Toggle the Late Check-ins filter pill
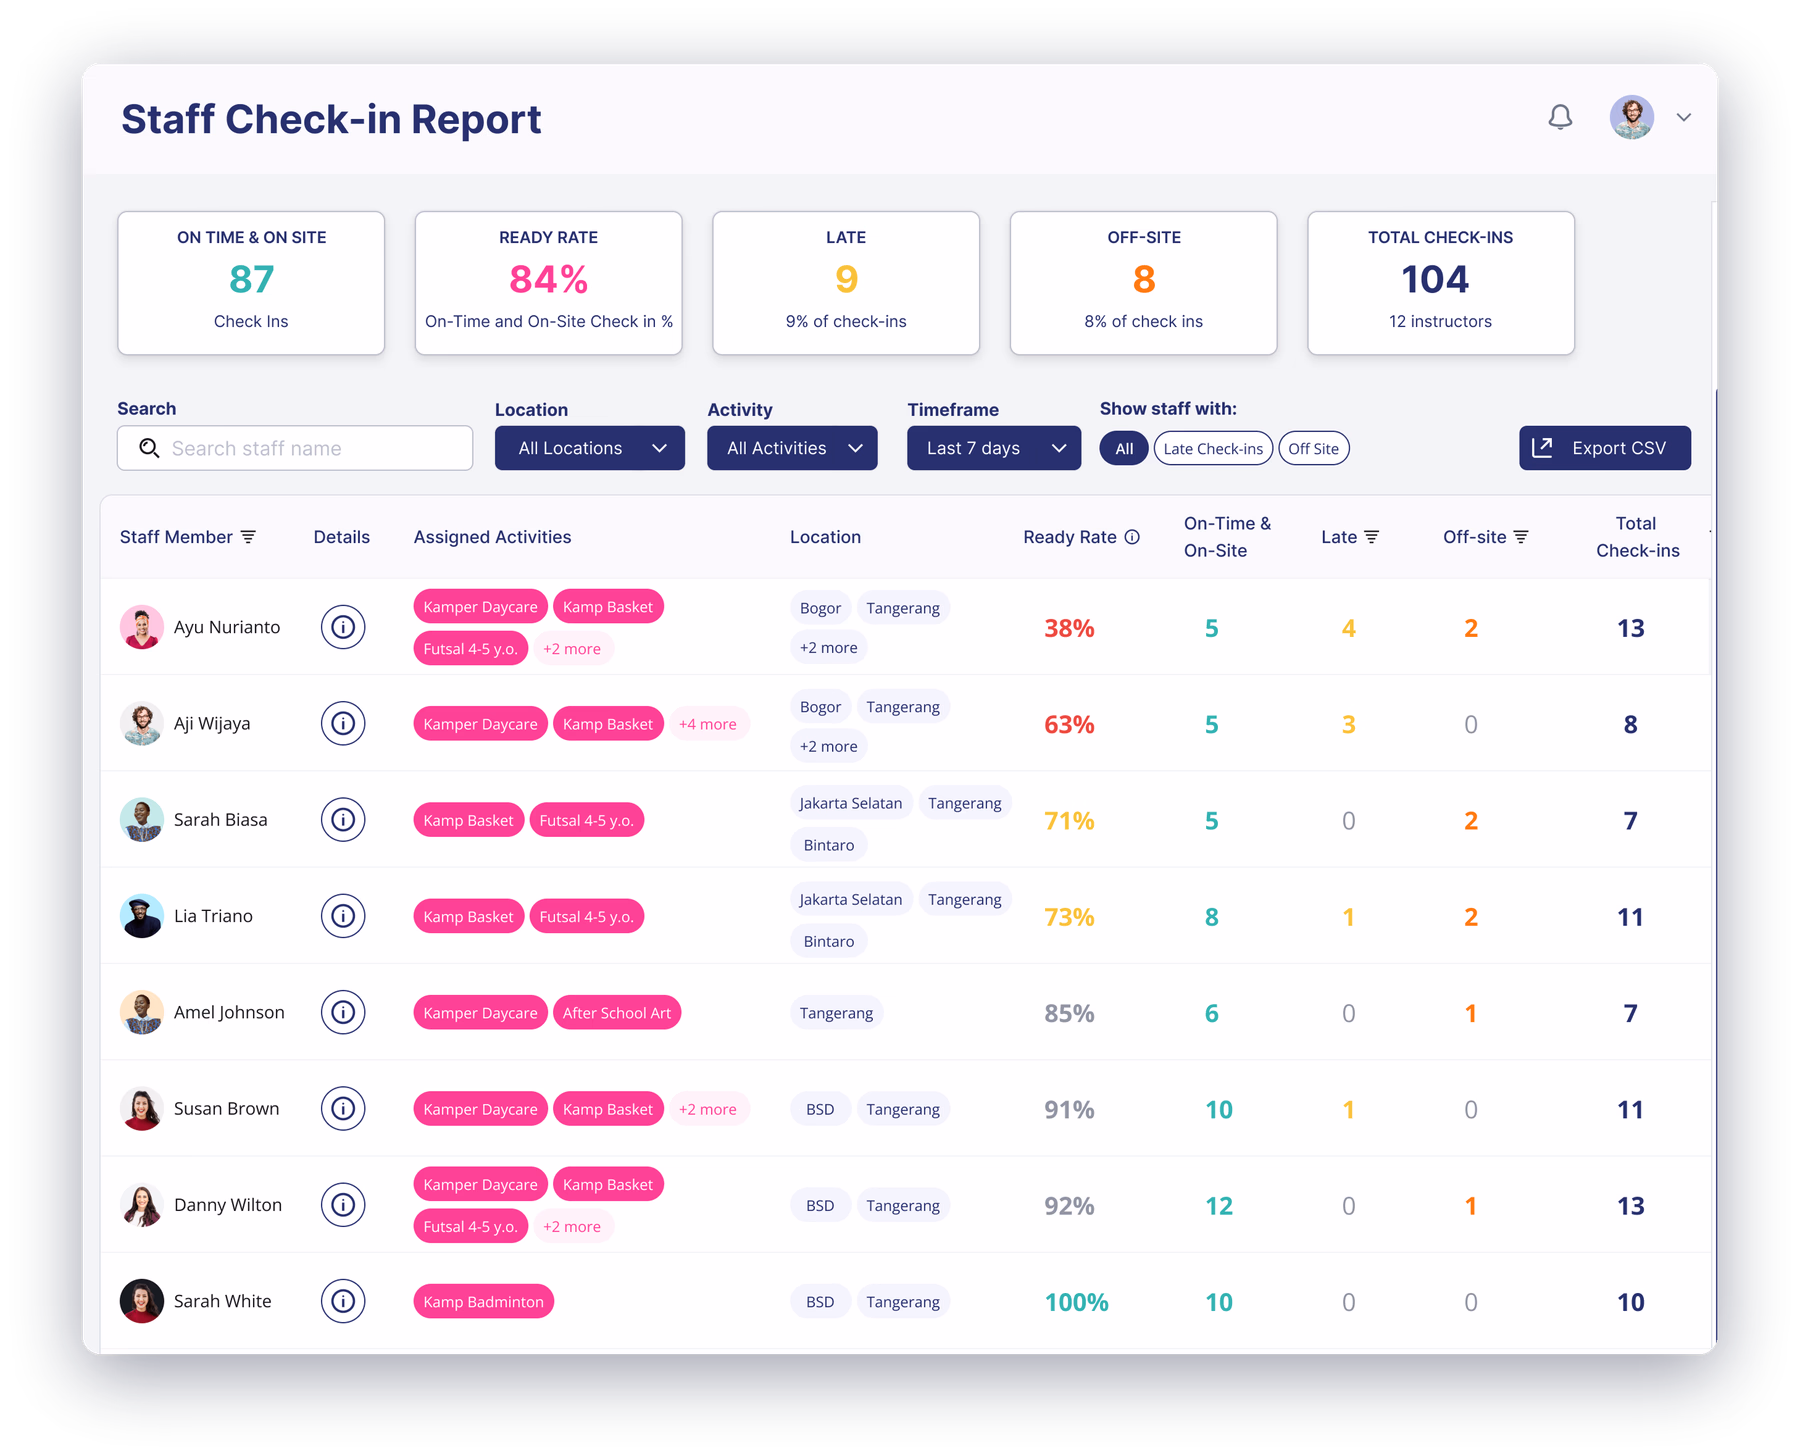The image size is (1800, 1454). coord(1213,448)
